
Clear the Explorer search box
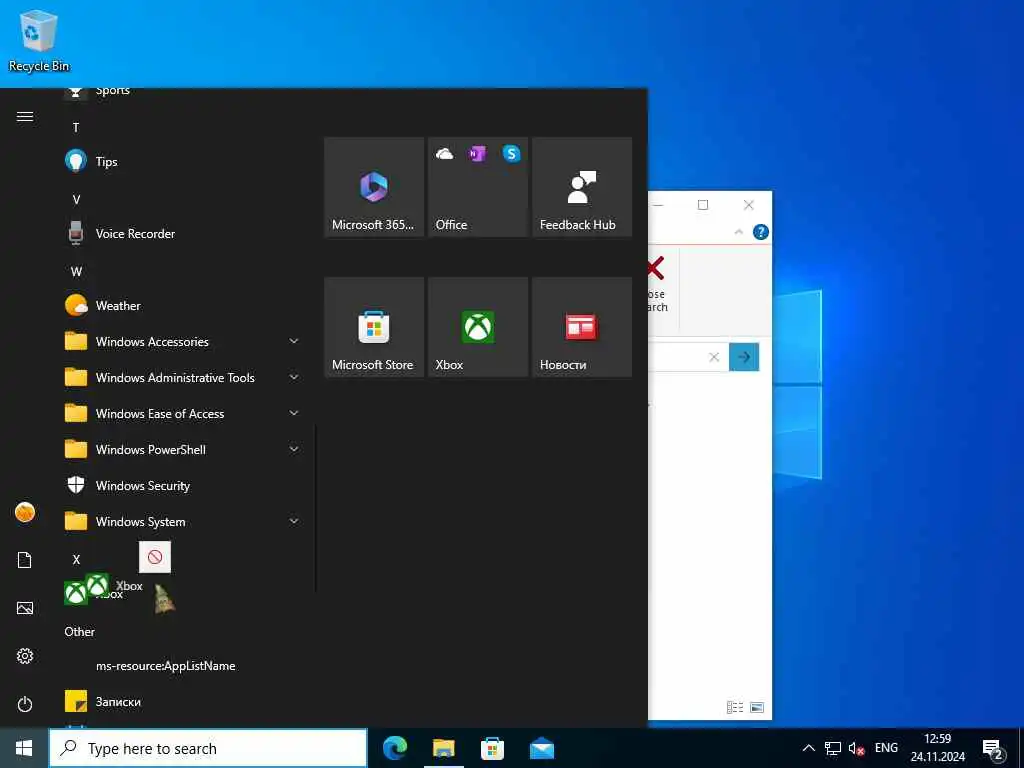714,357
